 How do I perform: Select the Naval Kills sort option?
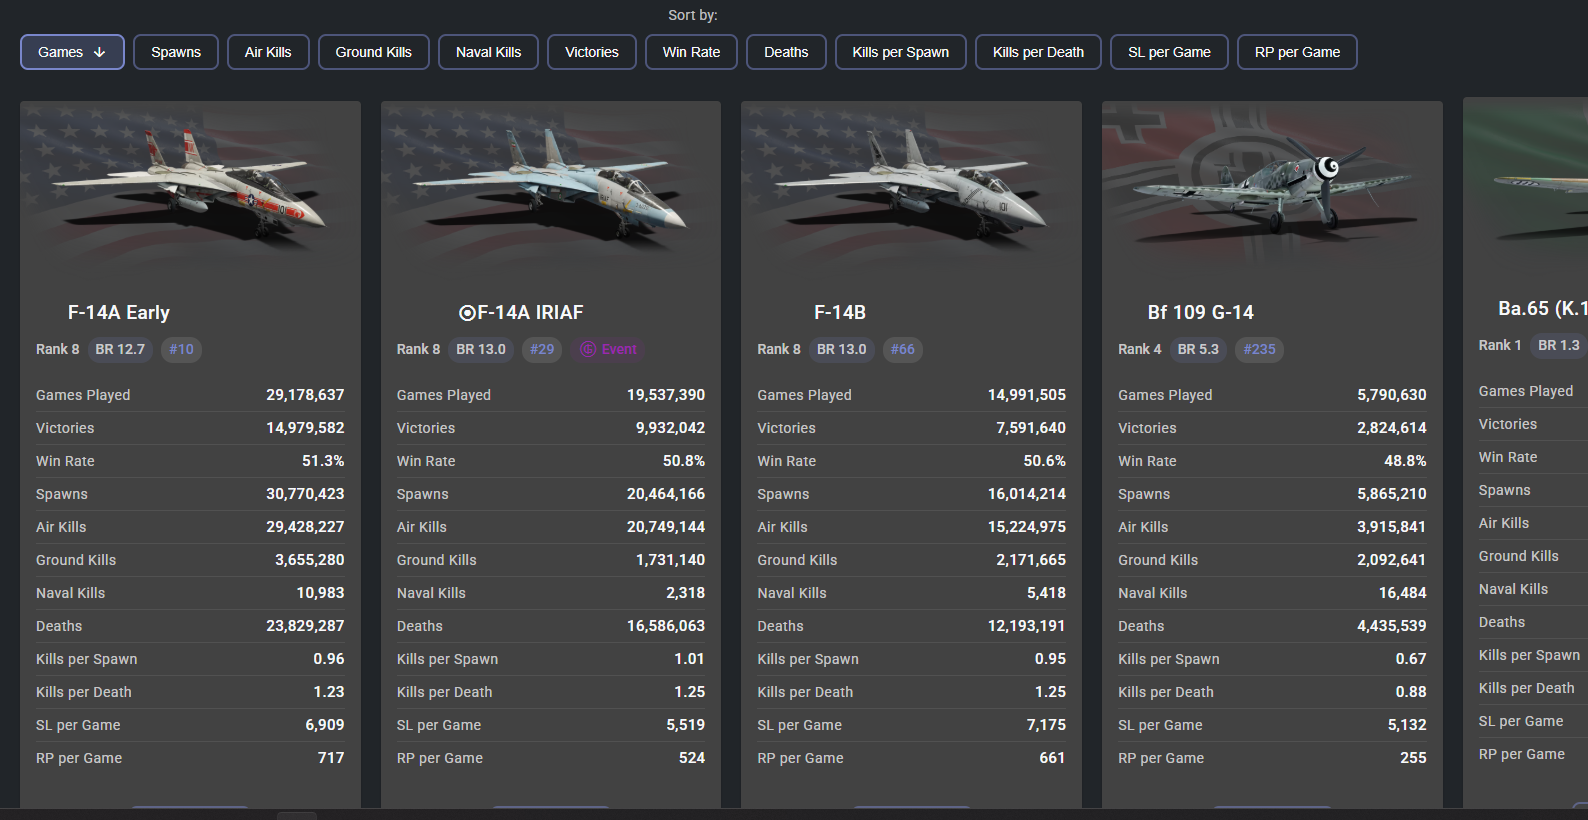(x=488, y=52)
